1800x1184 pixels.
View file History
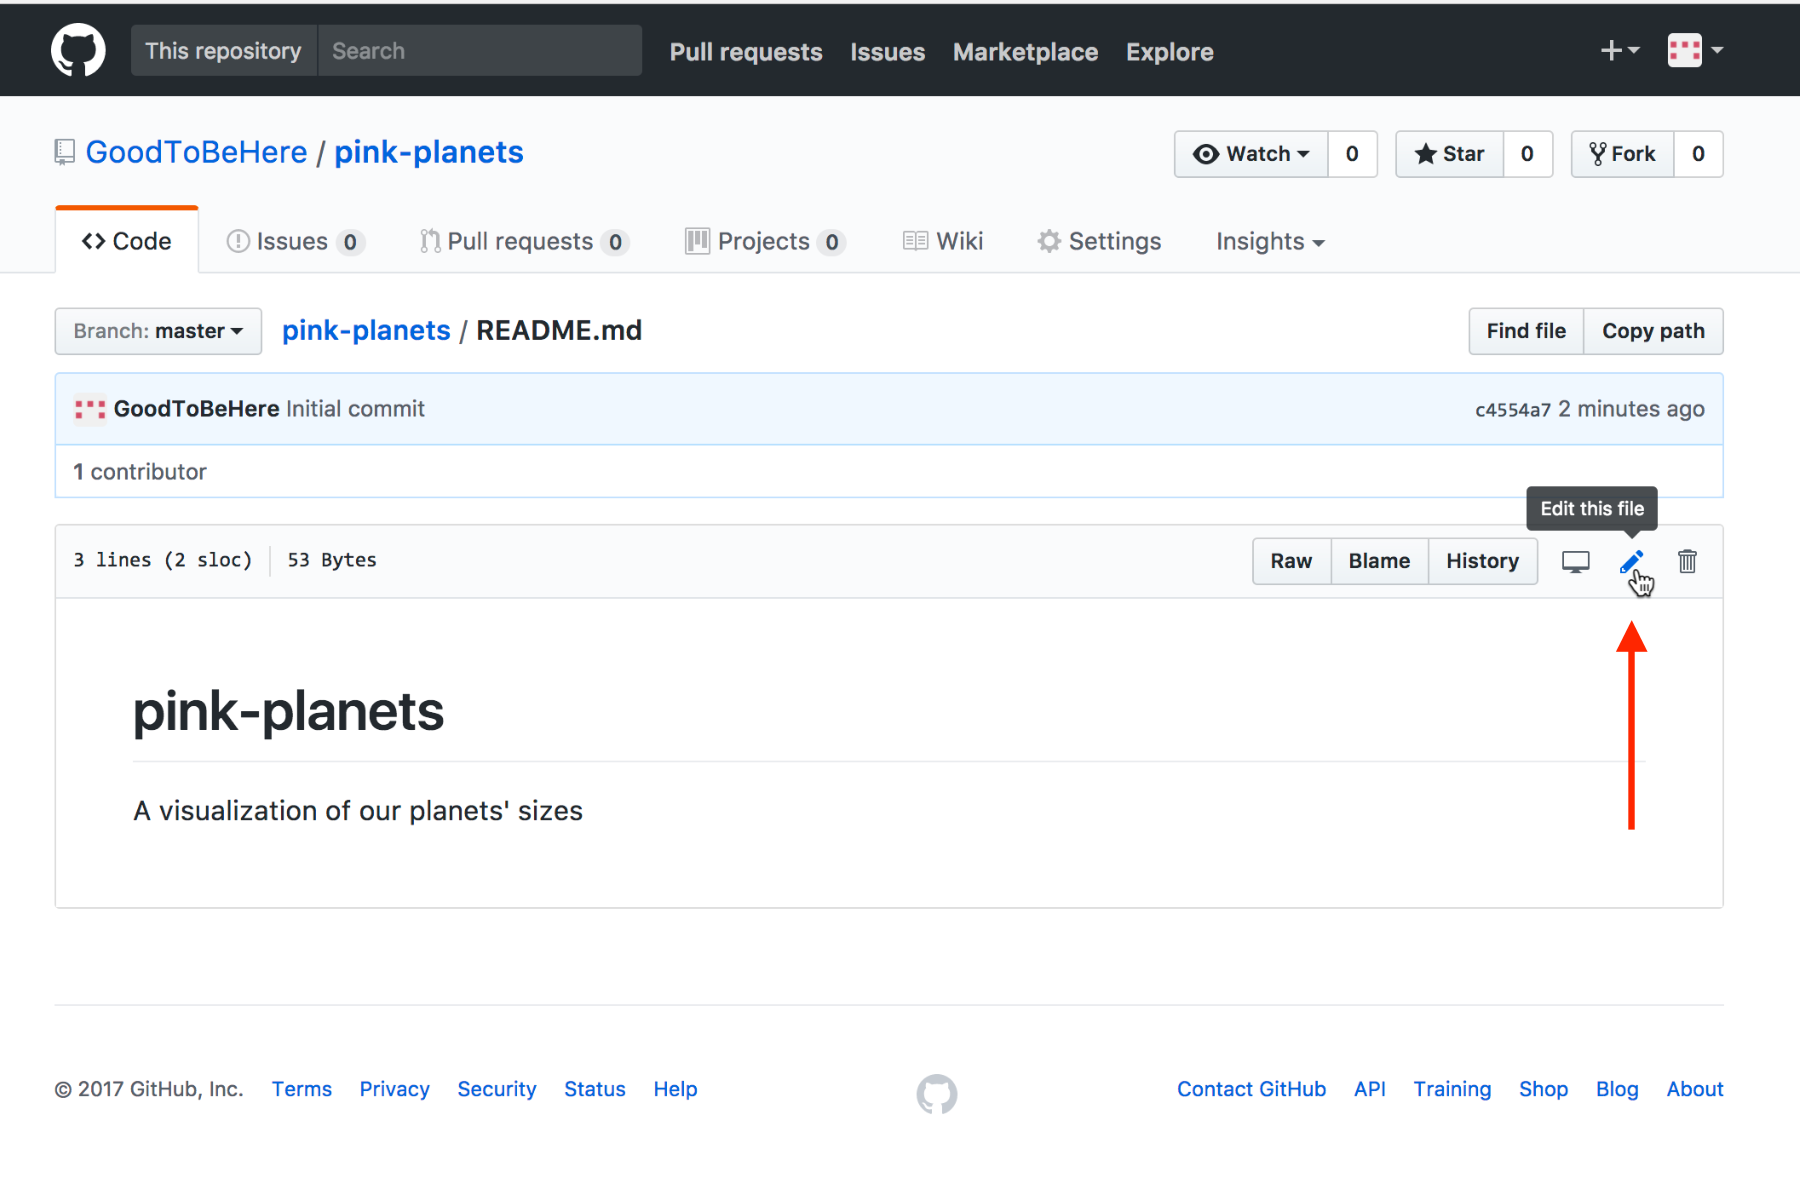pos(1482,561)
